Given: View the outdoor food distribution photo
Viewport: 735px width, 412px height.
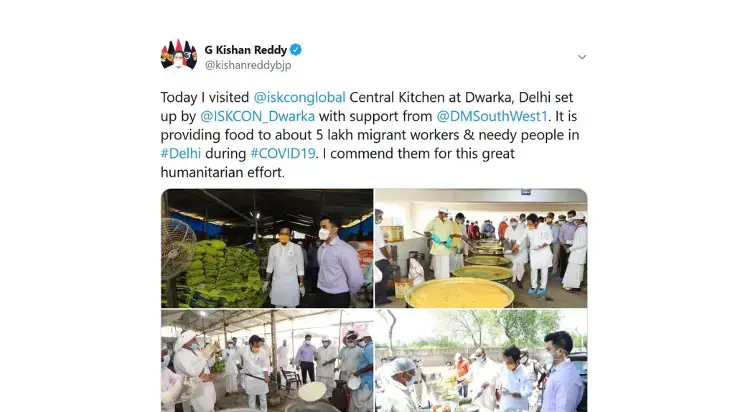Looking at the screenshot, I should (x=481, y=360).
